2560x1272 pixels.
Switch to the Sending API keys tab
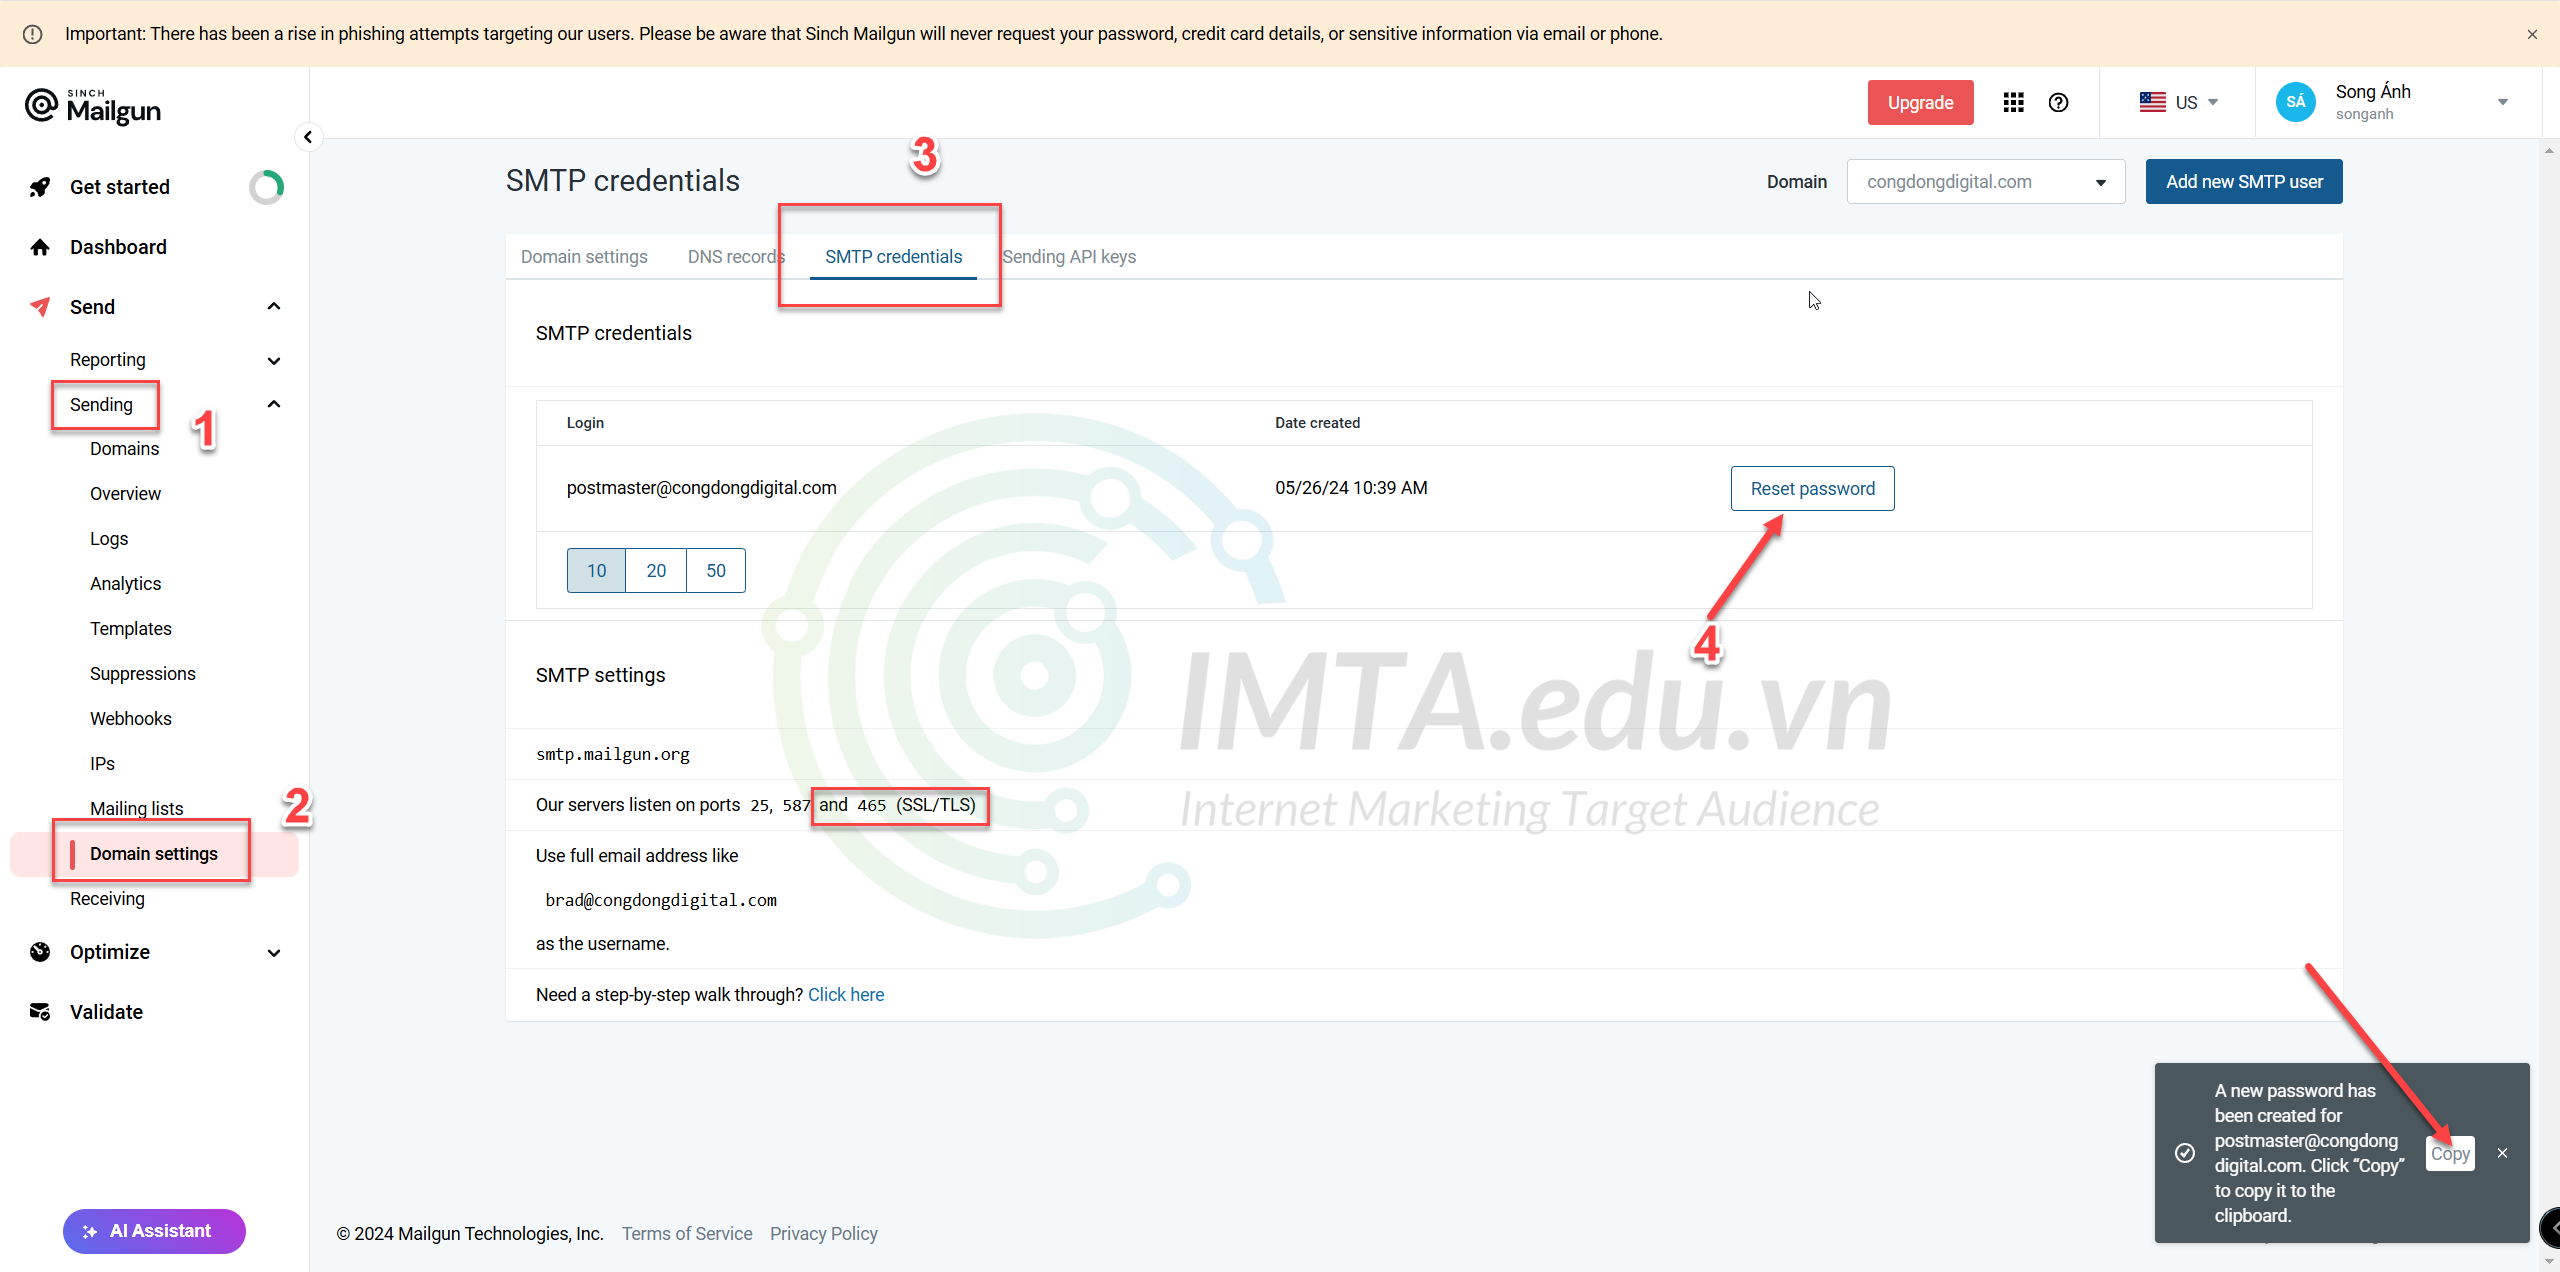1069,257
